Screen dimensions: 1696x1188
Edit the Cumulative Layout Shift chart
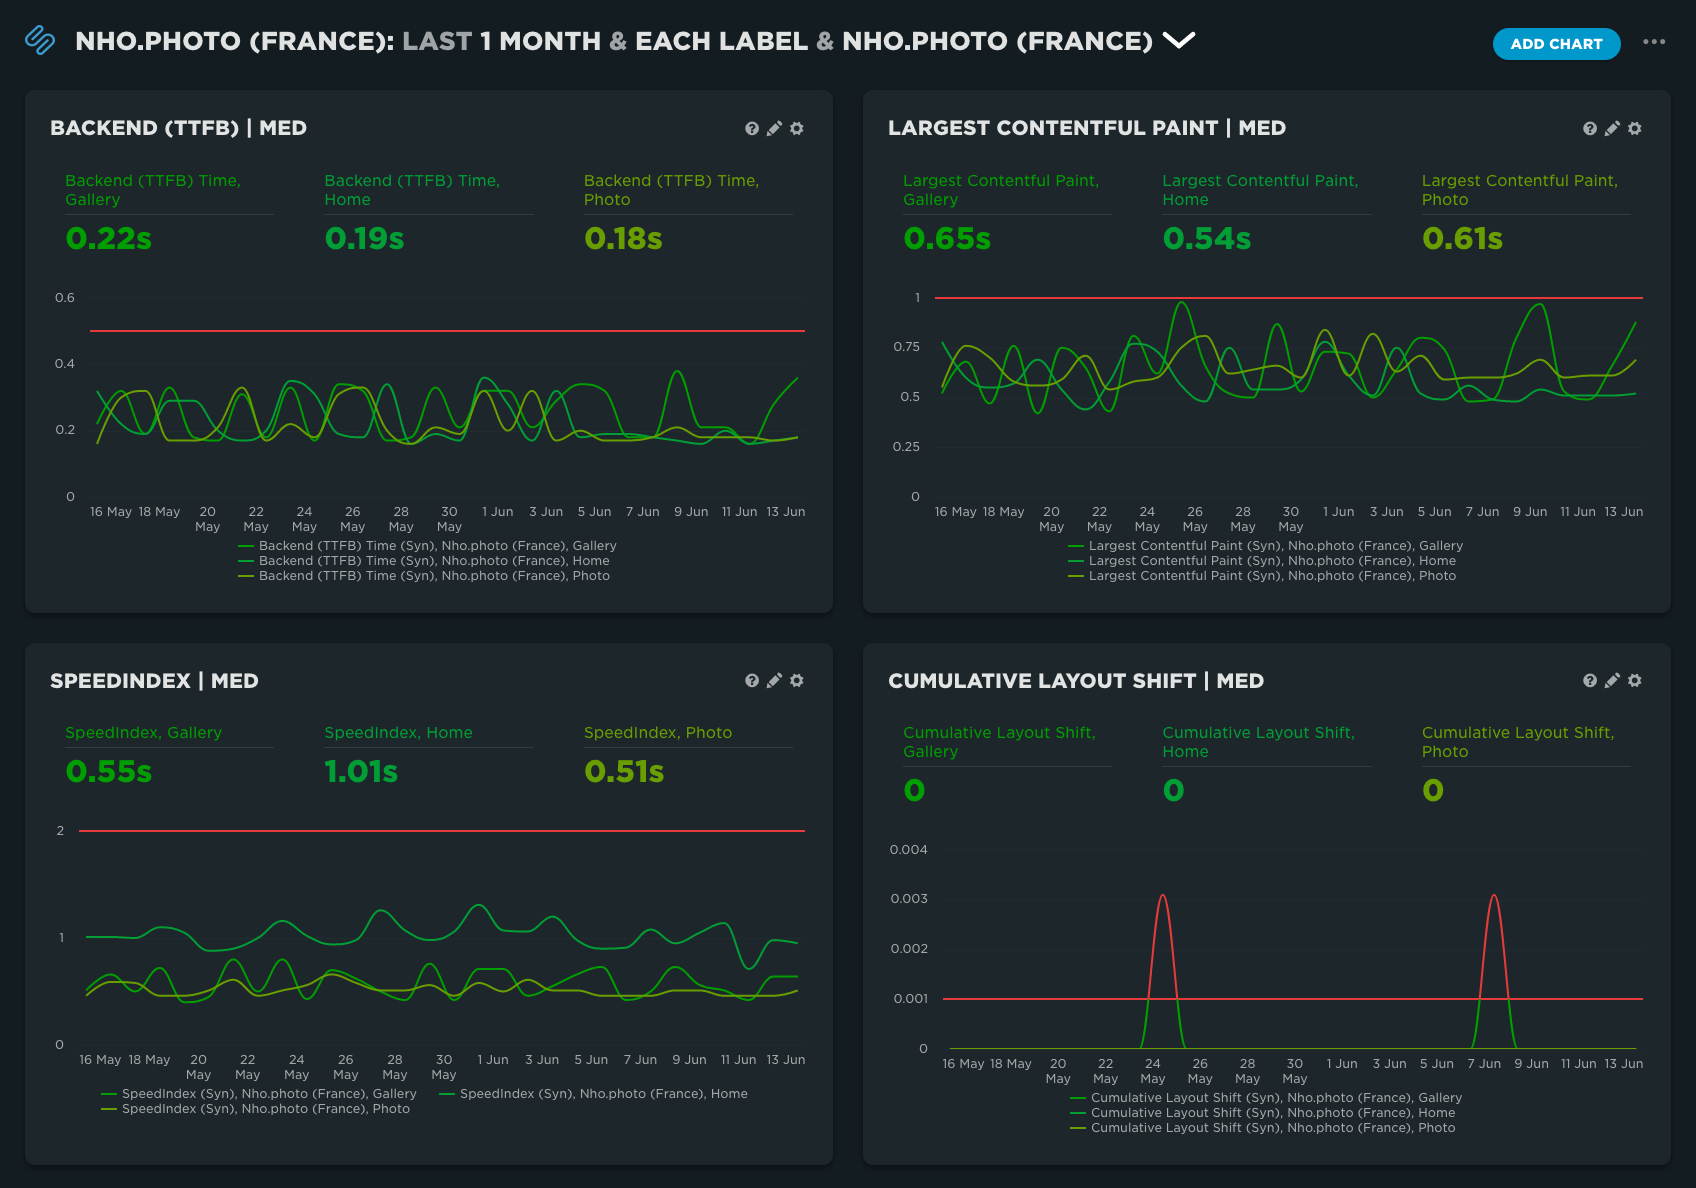click(1612, 681)
